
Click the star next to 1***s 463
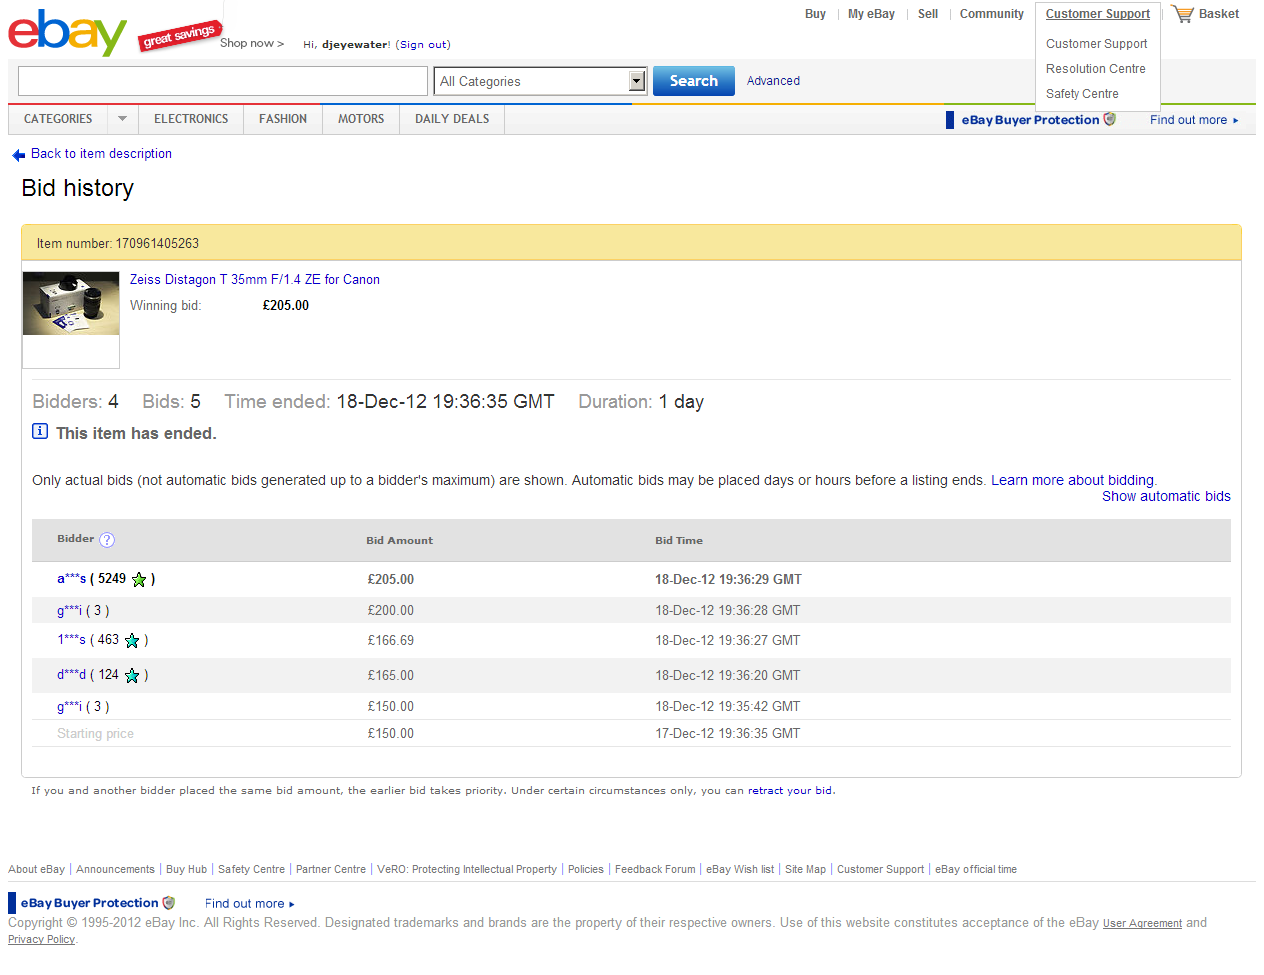point(132,641)
